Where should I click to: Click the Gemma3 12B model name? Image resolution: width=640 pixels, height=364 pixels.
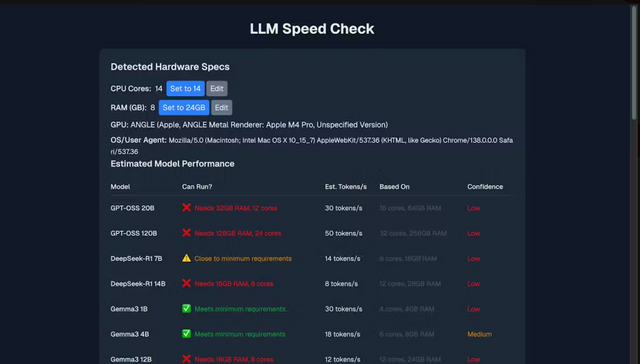(x=131, y=360)
